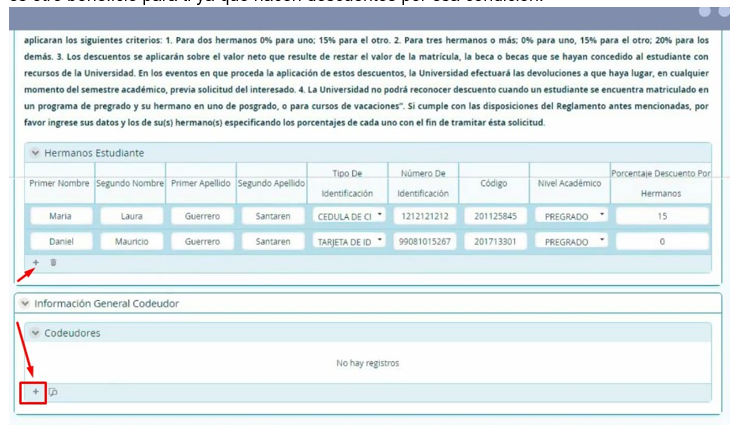Select the Primer Nombre column header
The image size is (739, 438).
pyautogui.click(x=59, y=183)
